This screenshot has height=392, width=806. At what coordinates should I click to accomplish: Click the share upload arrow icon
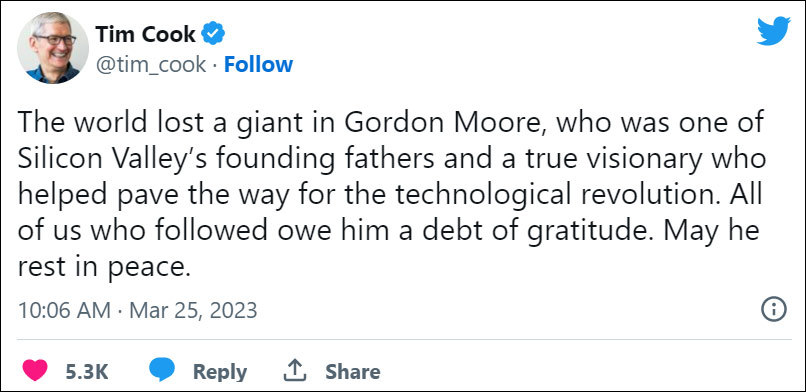(x=295, y=370)
